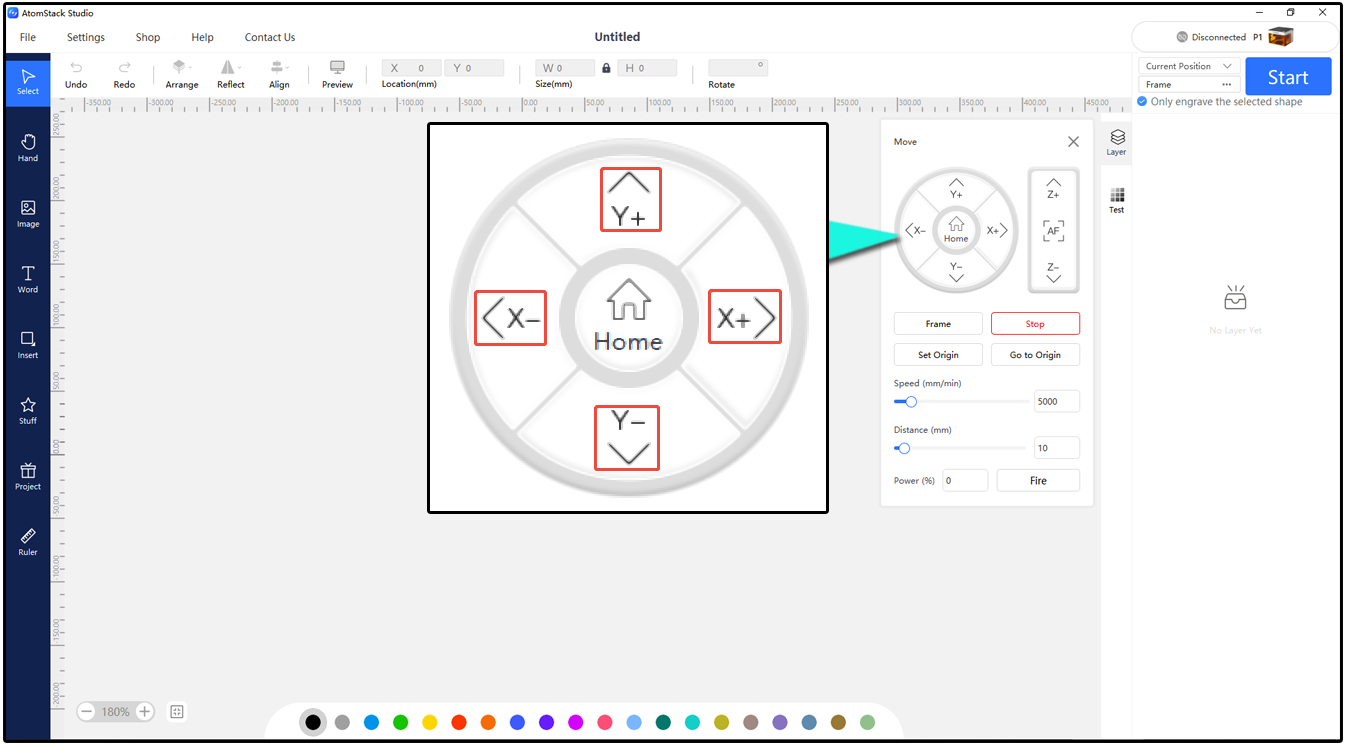The width and height of the screenshot is (1349, 747).
Task: Jog Y- in the Move panel
Action: coord(956,272)
